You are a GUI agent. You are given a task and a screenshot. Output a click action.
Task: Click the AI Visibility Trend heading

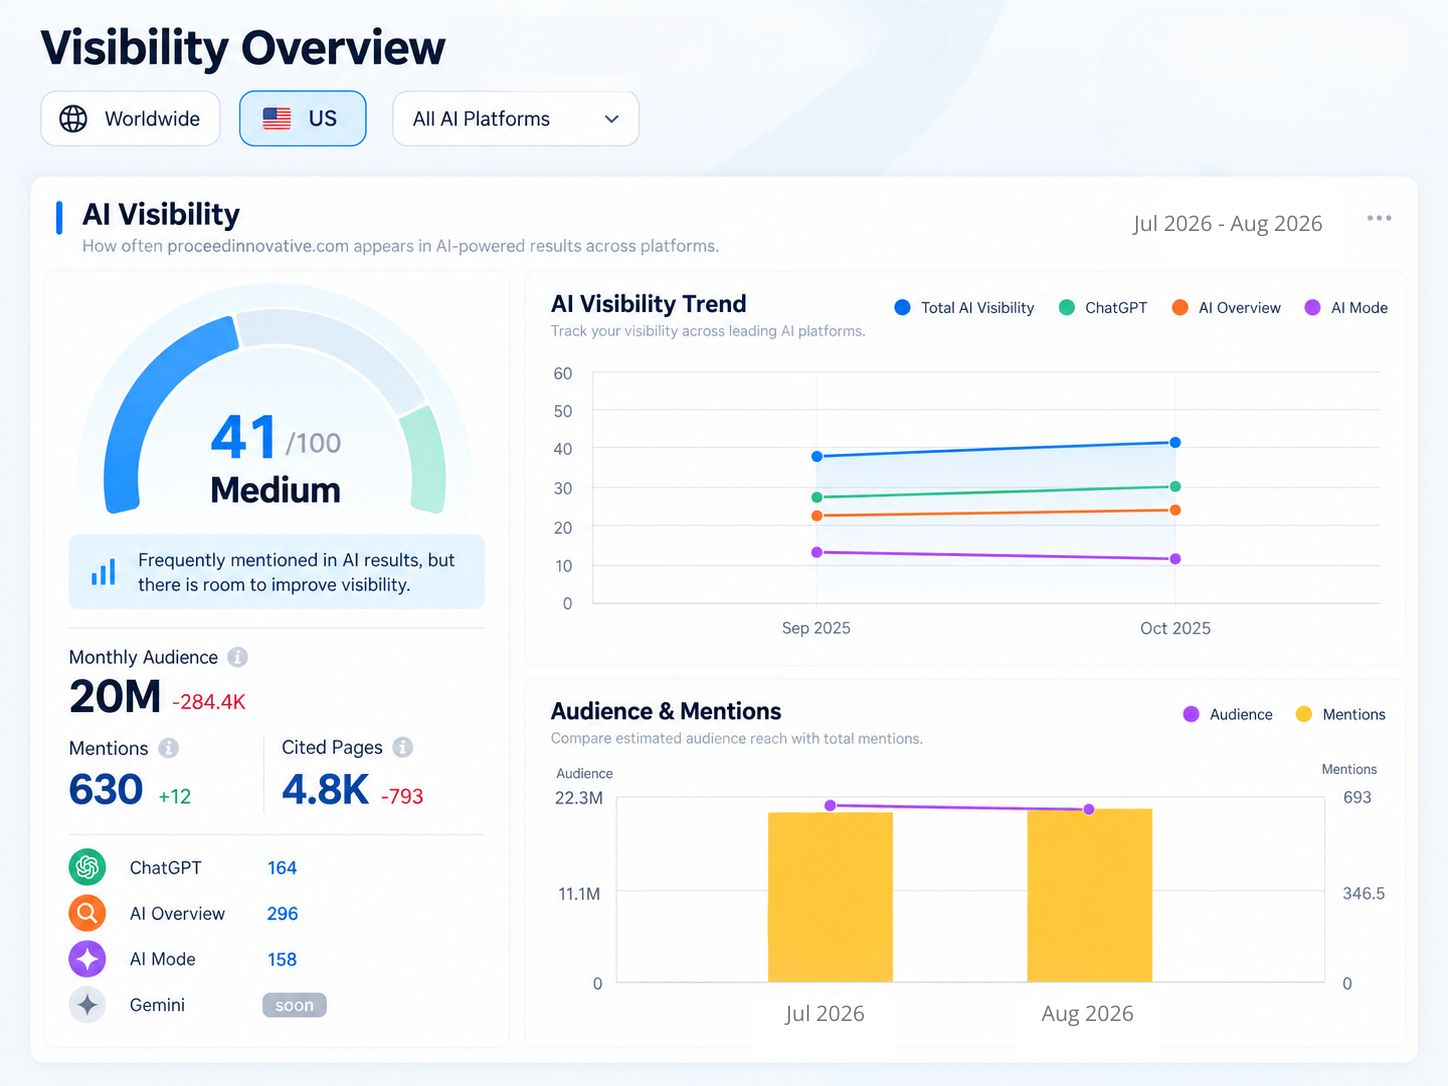coord(649,304)
